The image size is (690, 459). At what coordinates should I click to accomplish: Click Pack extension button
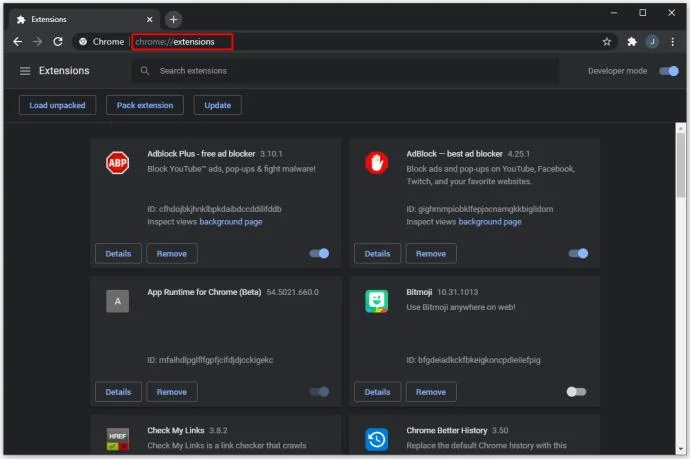pos(145,105)
